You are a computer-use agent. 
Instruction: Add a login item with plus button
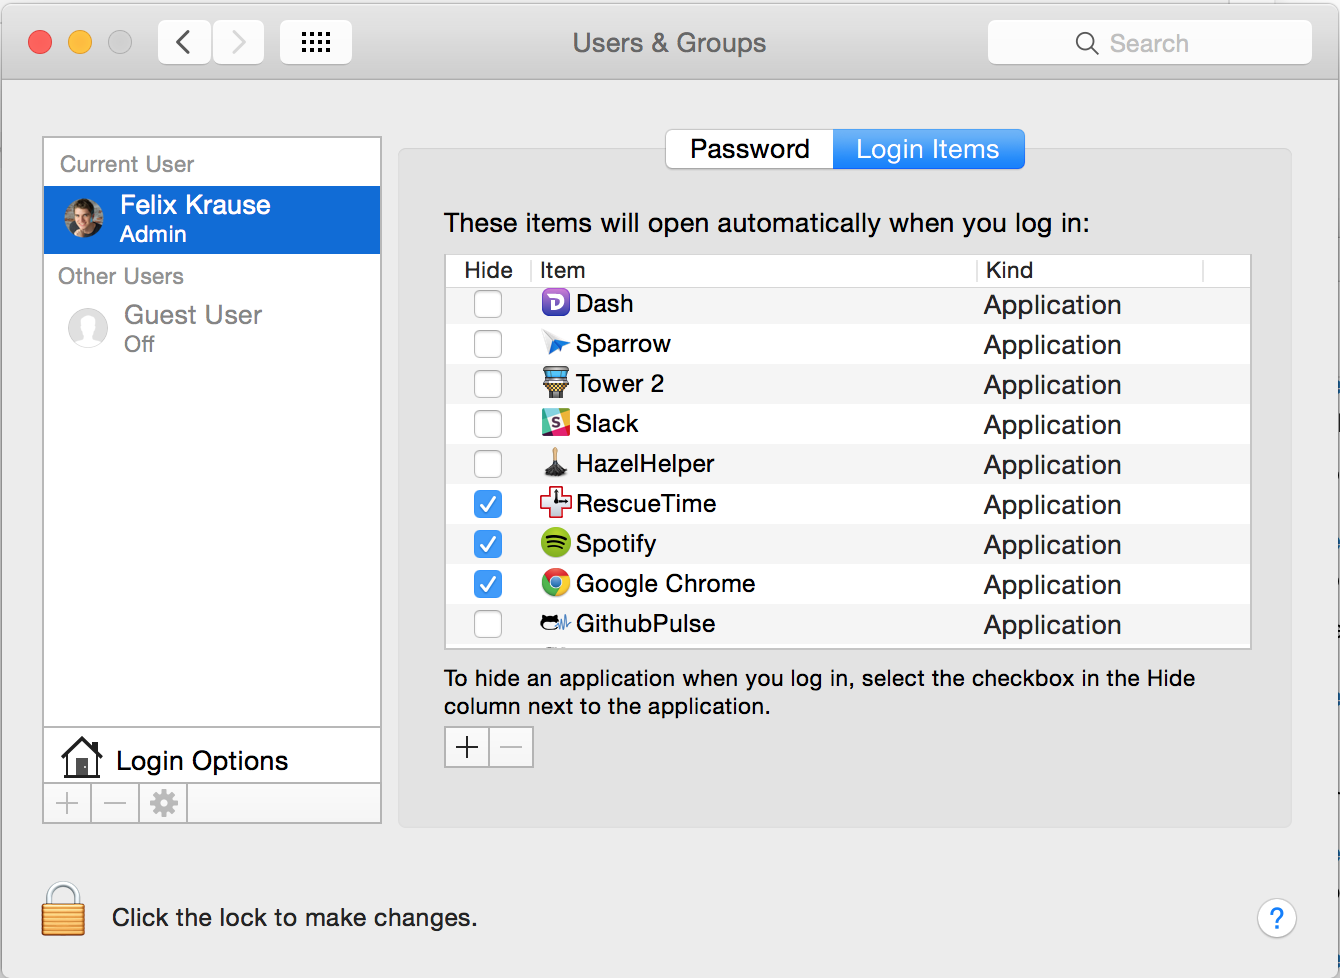467,747
